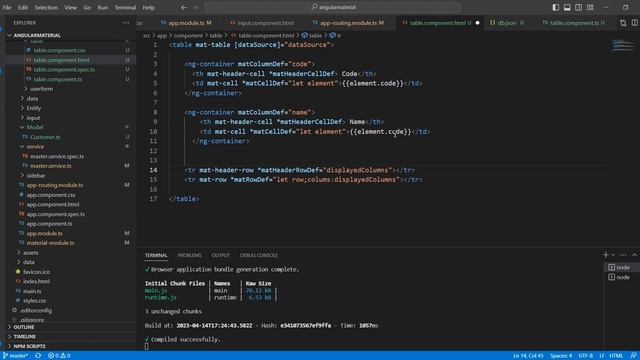The height and width of the screenshot is (360, 640).
Task: Change indentation via Spaces: 4
Action: coord(561,356)
